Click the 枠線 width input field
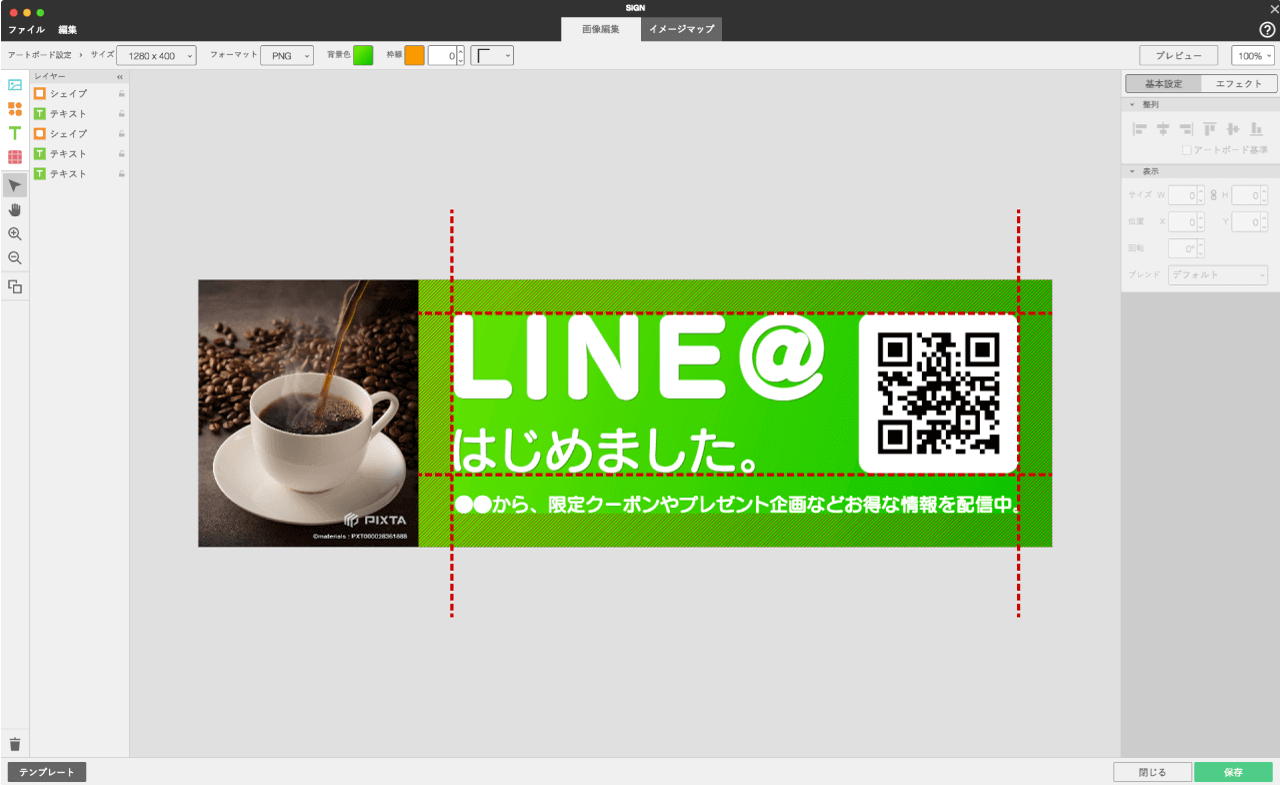This screenshot has width=1280, height=785. (443, 56)
